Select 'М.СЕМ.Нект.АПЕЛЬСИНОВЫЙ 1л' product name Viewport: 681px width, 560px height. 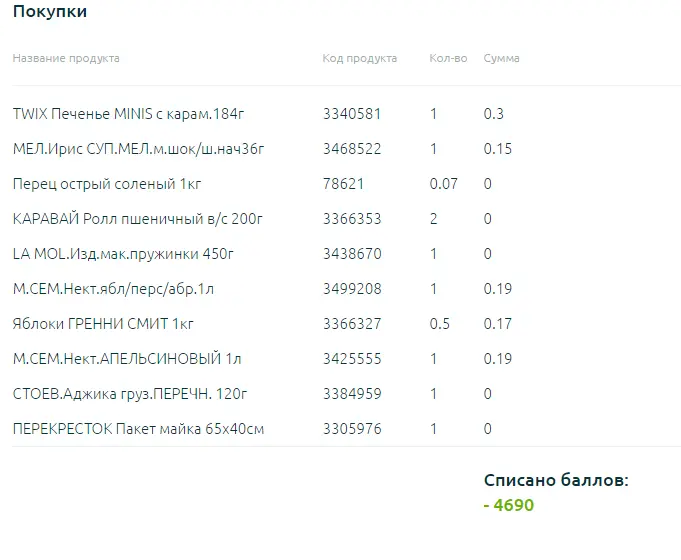pyautogui.click(x=127, y=359)
